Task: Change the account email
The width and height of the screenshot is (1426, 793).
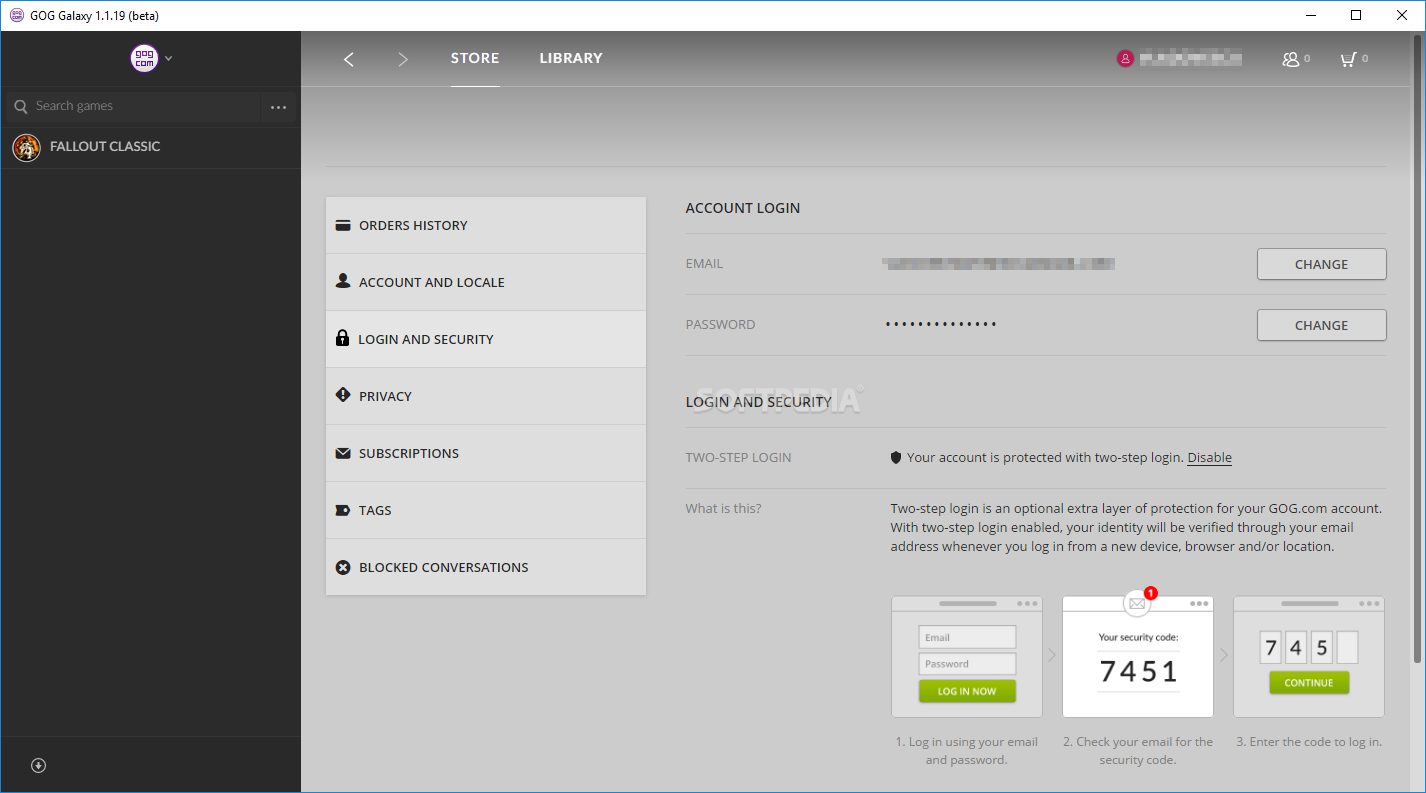Action: 1321,264
